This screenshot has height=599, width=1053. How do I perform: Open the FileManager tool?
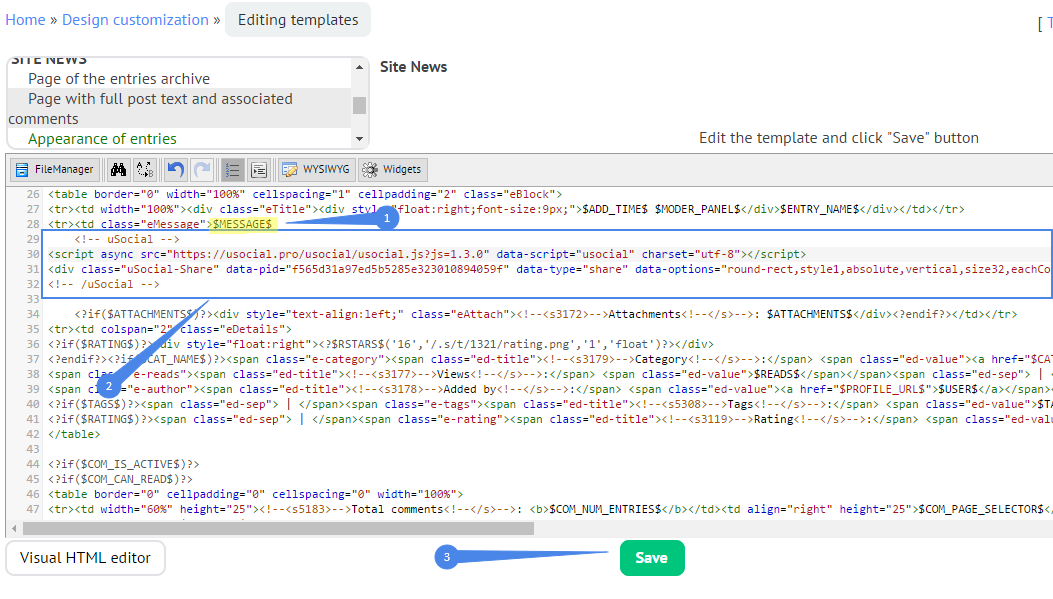click(55, 170)
